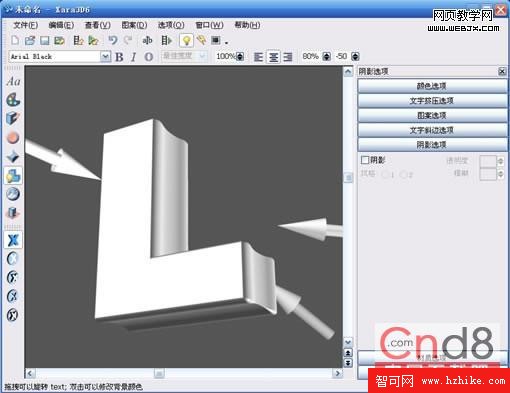Image resolution: width=510 pixels, height=393 pixels.
Task: Click the horizontal scrollbar thumb below canvas
Action: (159, 373)
